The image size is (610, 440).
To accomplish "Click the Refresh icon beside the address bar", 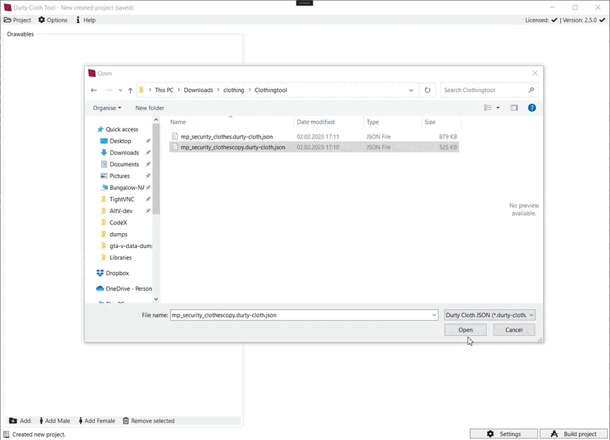I will 428,90.
